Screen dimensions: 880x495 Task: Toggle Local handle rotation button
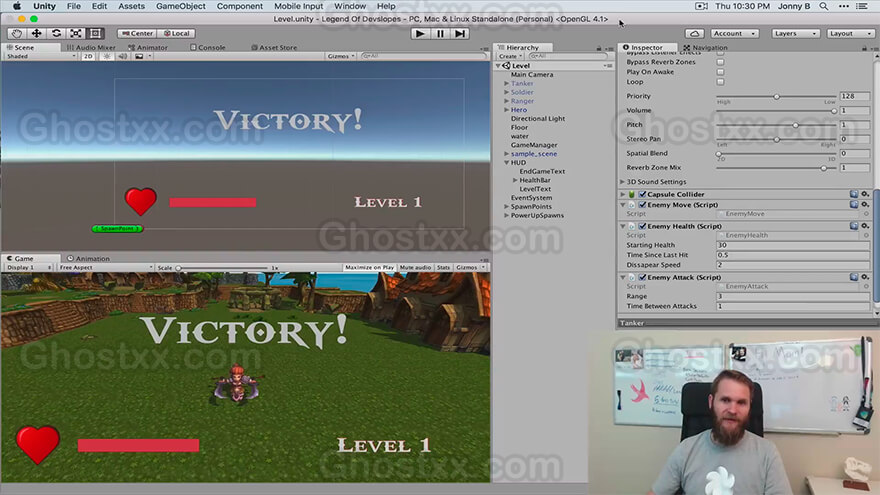[176, 34]
